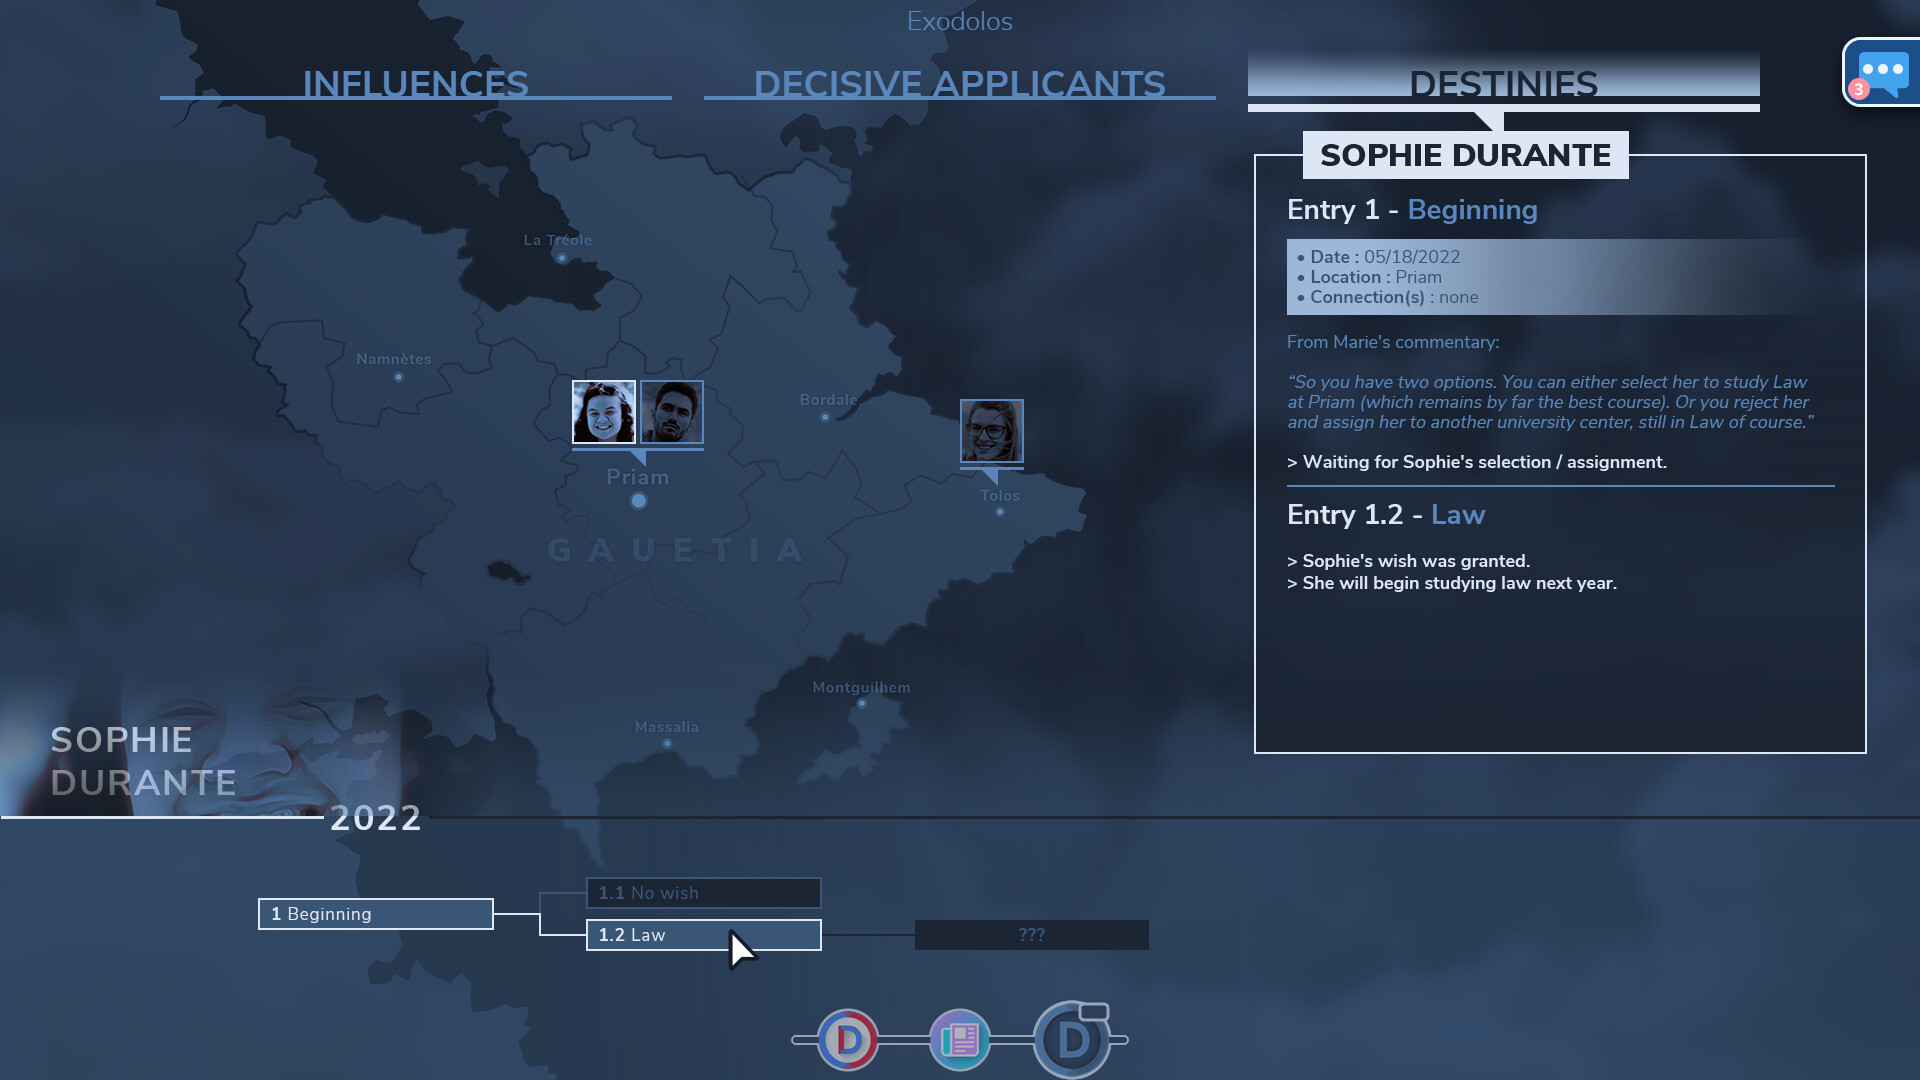Click the male applicant portrait at Priam
Viewport: 1920px width, 1080px height.
[672, 411]
